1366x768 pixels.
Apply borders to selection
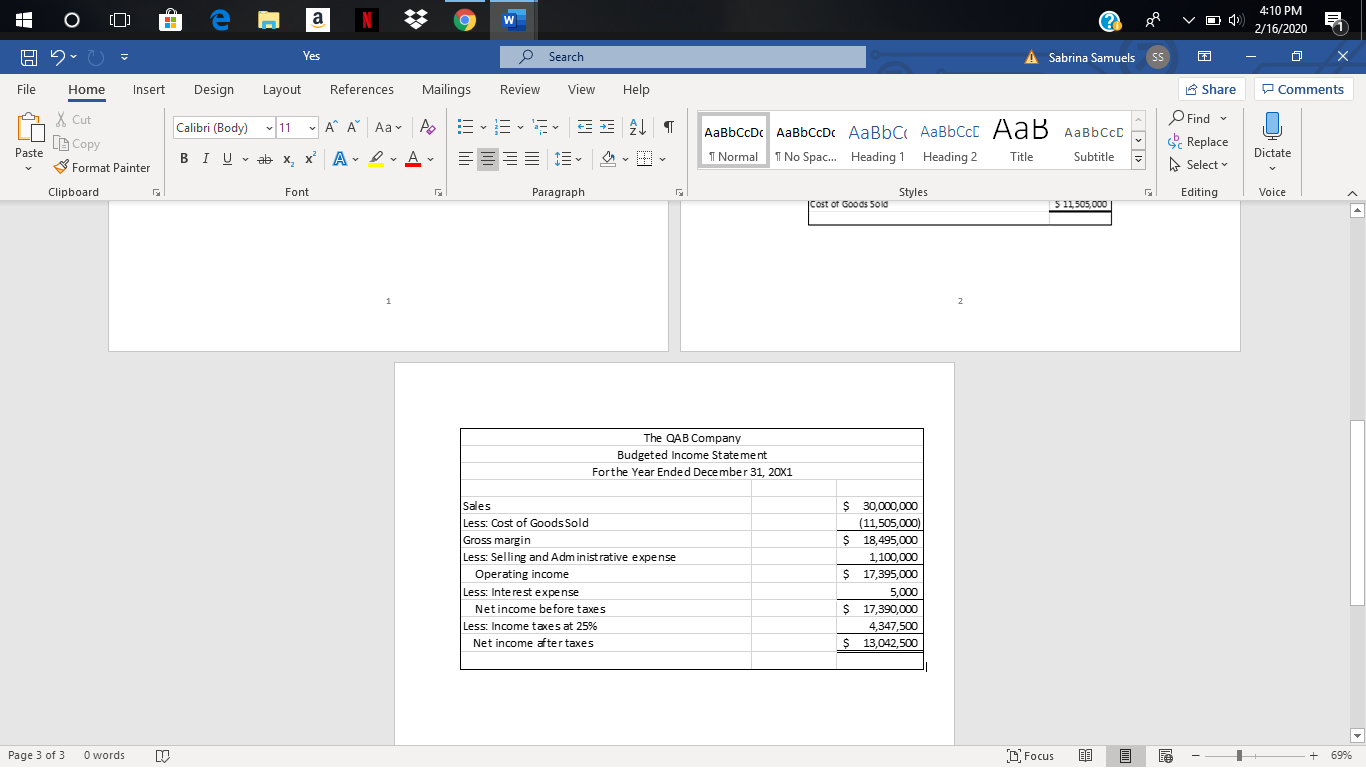pos(645,160)
